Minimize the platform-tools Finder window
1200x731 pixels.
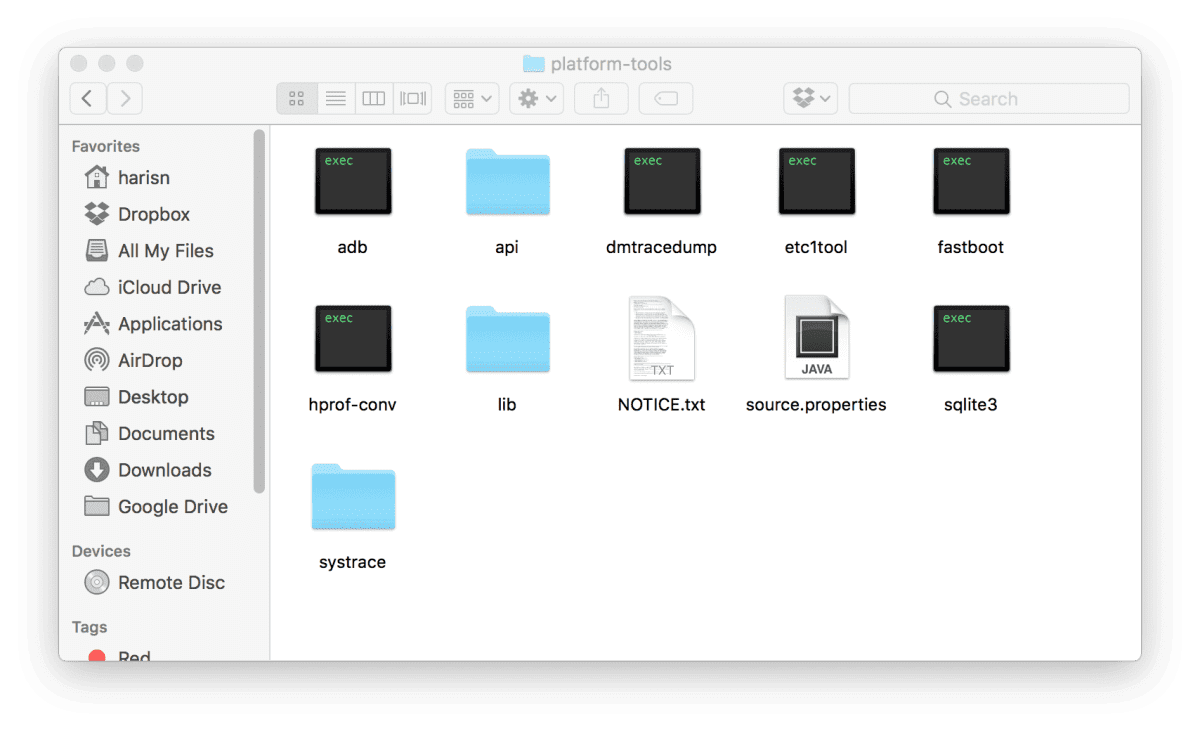click(107, 64)
